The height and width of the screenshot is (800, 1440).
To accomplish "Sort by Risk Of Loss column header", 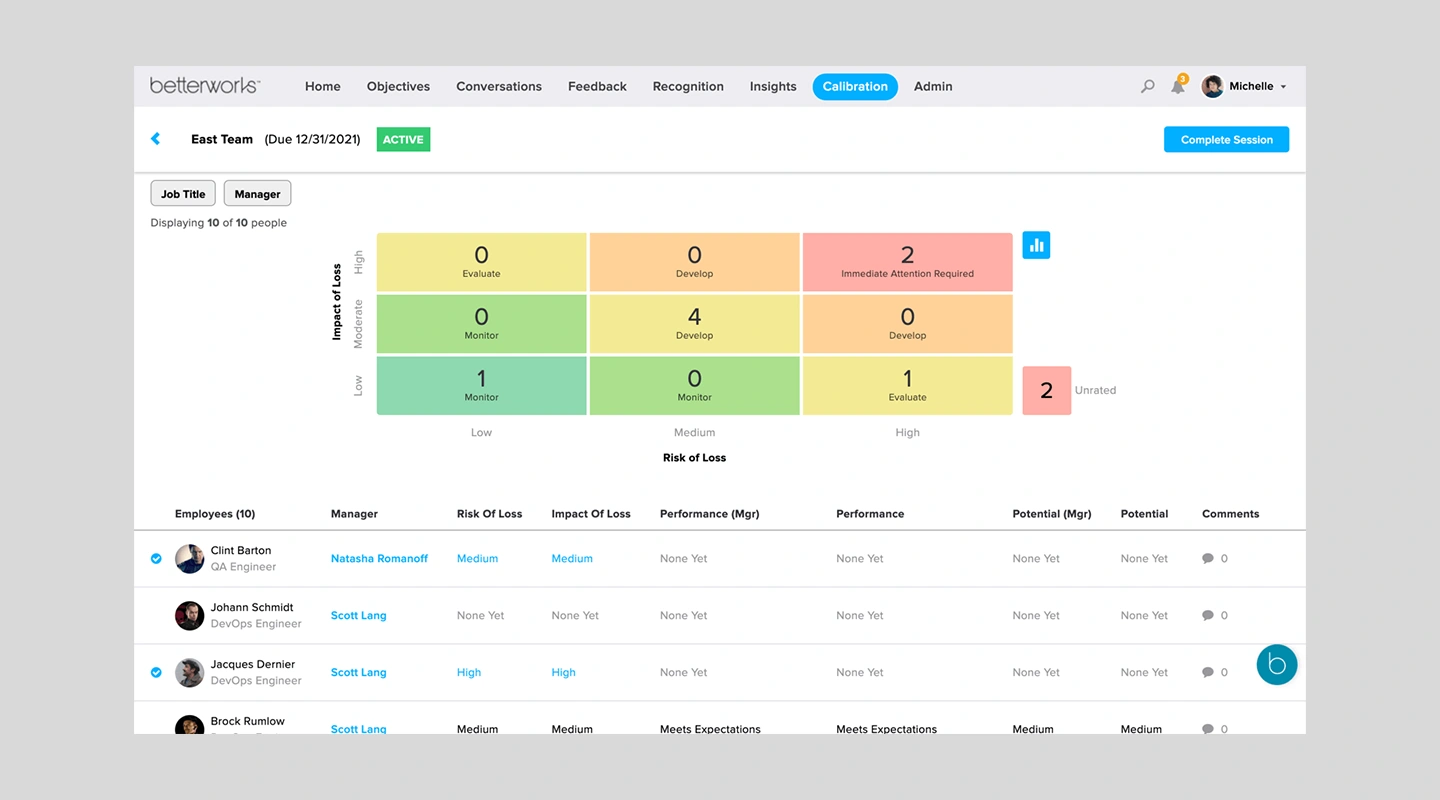I will tap(489, 514).
